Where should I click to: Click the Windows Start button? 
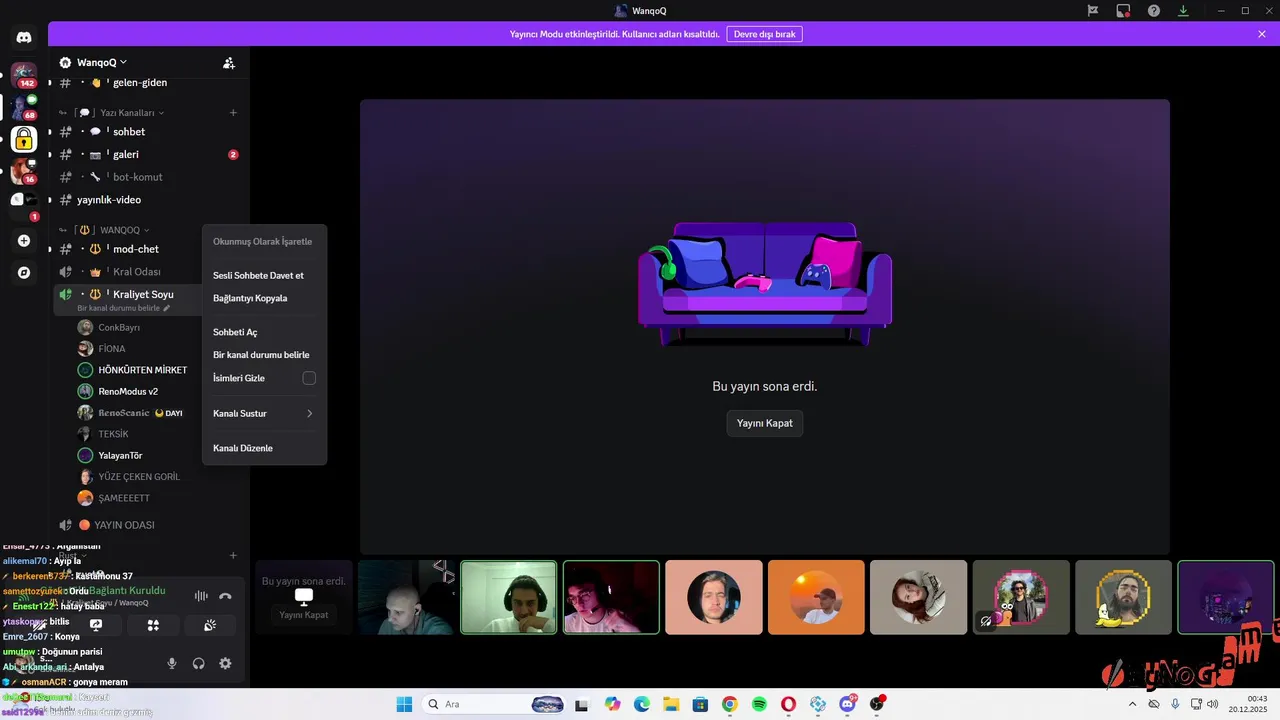tap(404, 704)
